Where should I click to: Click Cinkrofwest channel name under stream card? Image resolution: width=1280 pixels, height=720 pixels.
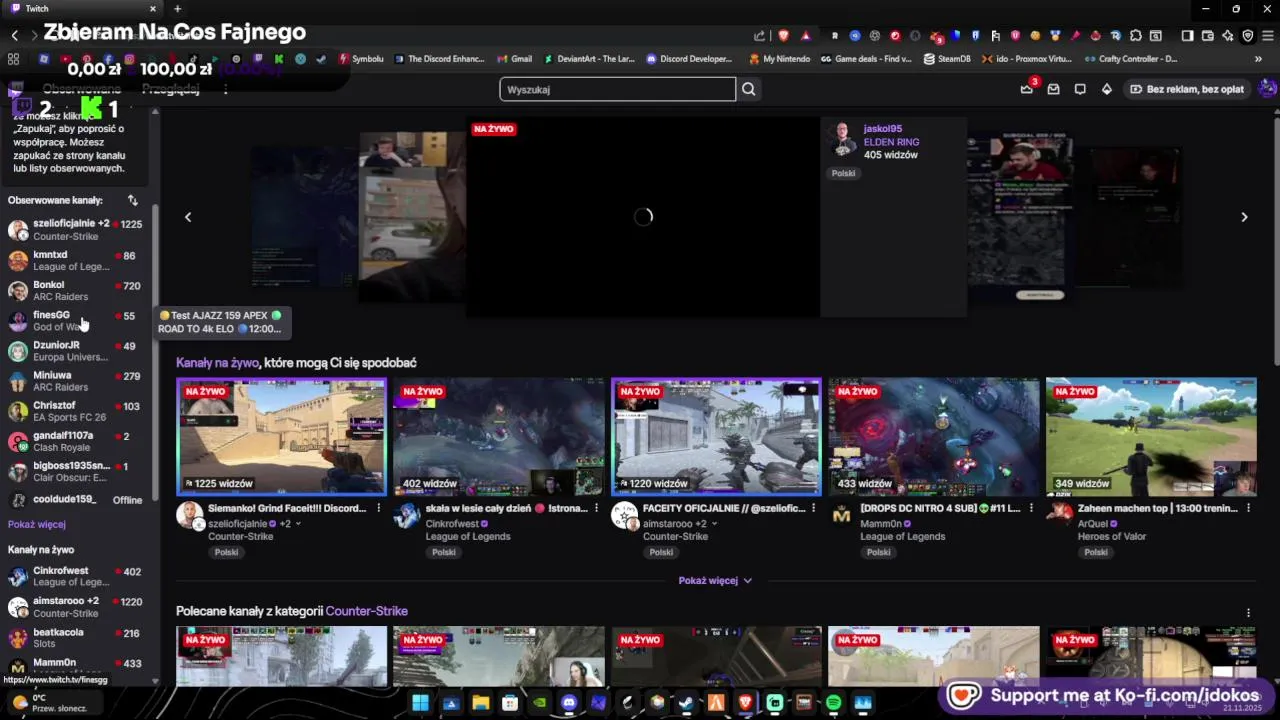[x=452, y=524]
